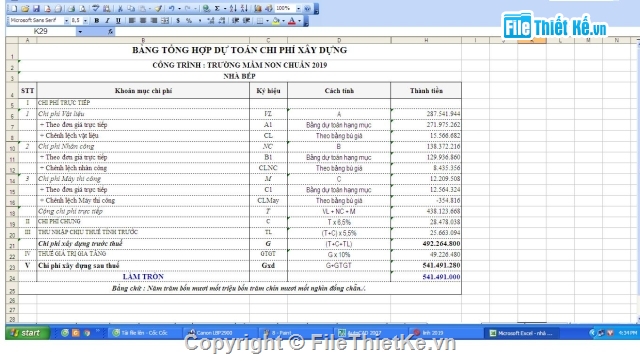Toggle center alignment
The width and height of the screenshot is (640, 361).
[143, 20]
